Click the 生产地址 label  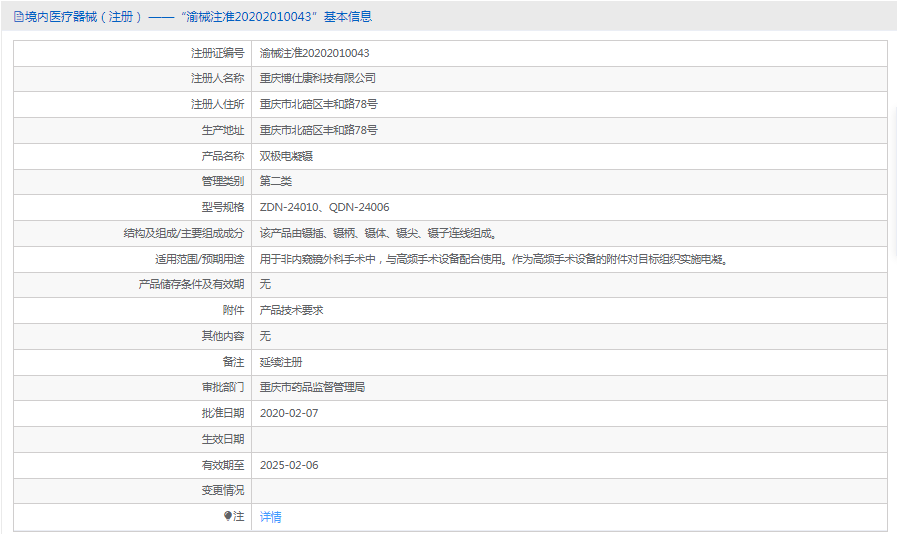point(223,130)
